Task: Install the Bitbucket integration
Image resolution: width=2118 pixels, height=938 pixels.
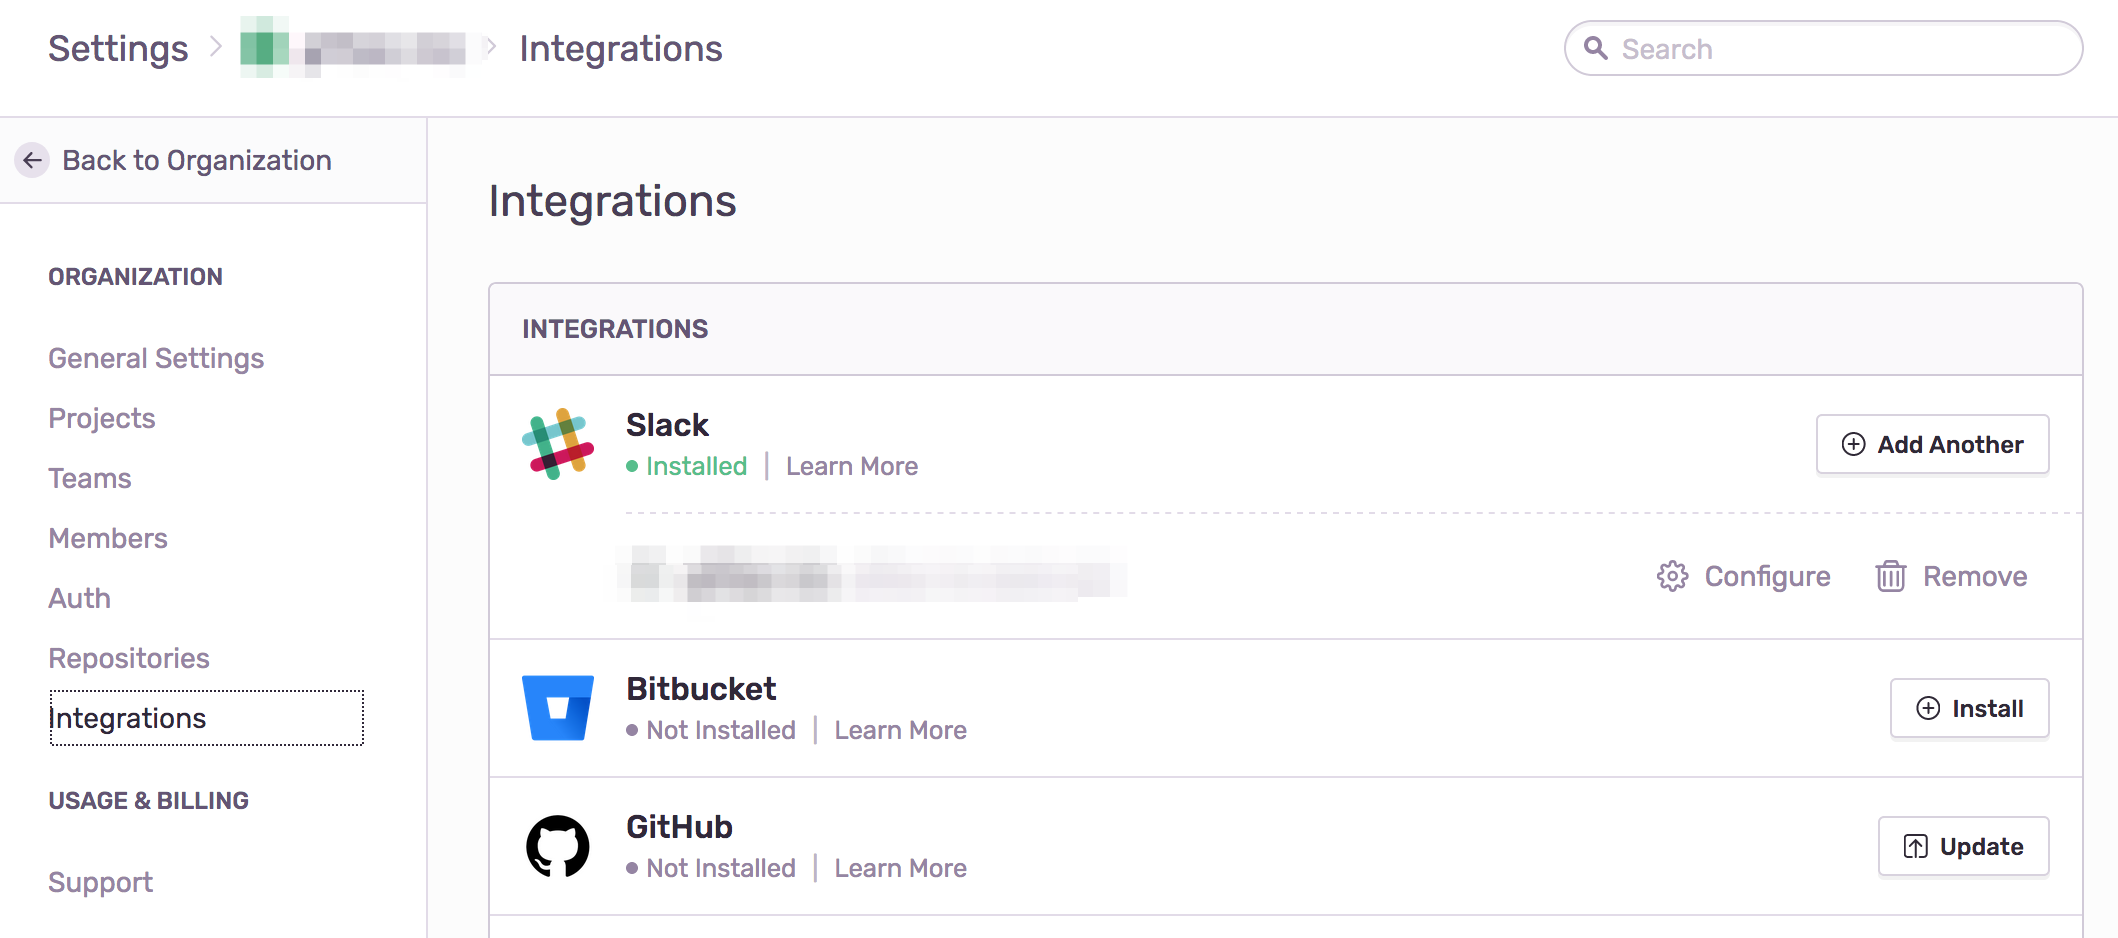Action: (1969, 708)
